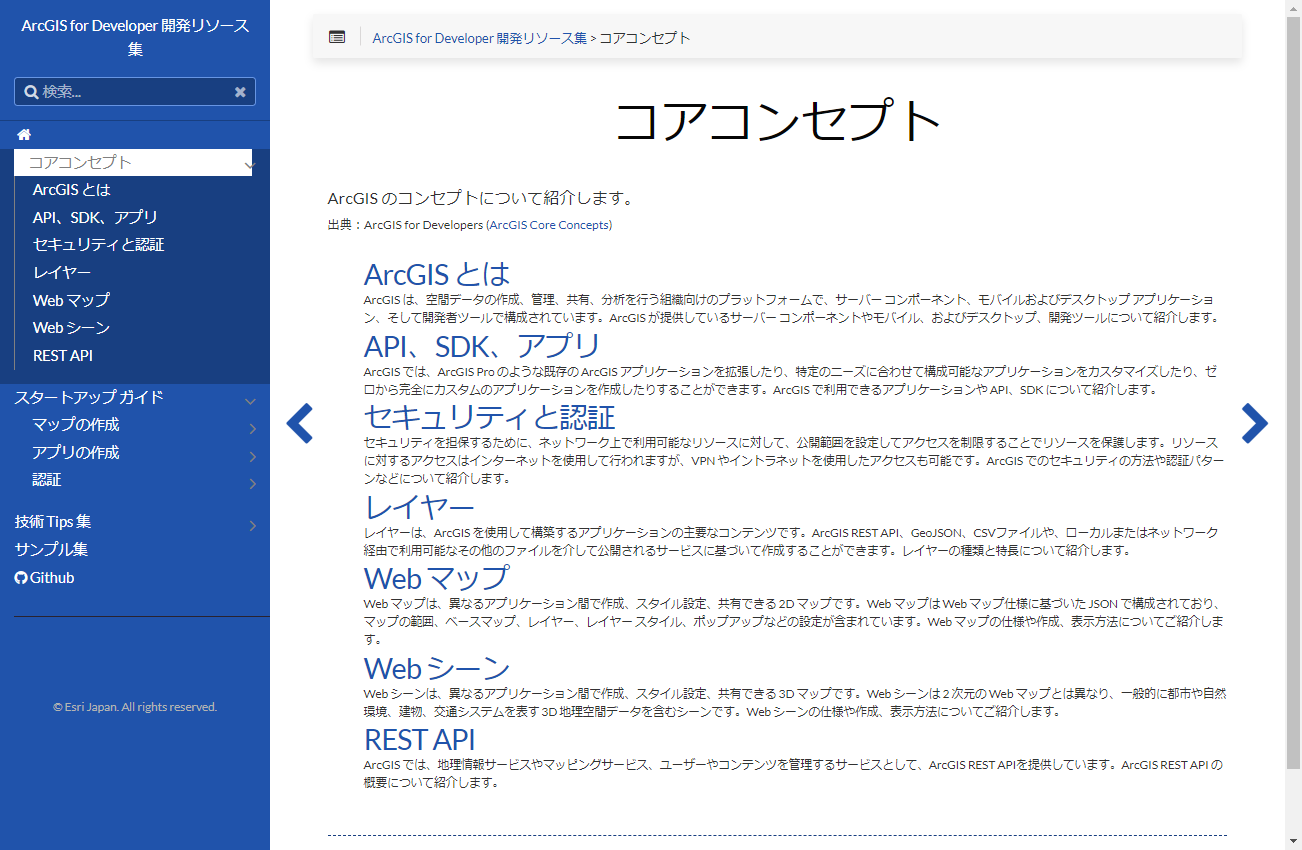Expand the 技術 Tips 集 chevron
This screenshot has width=1302, height=850.
tap(252, 526)
